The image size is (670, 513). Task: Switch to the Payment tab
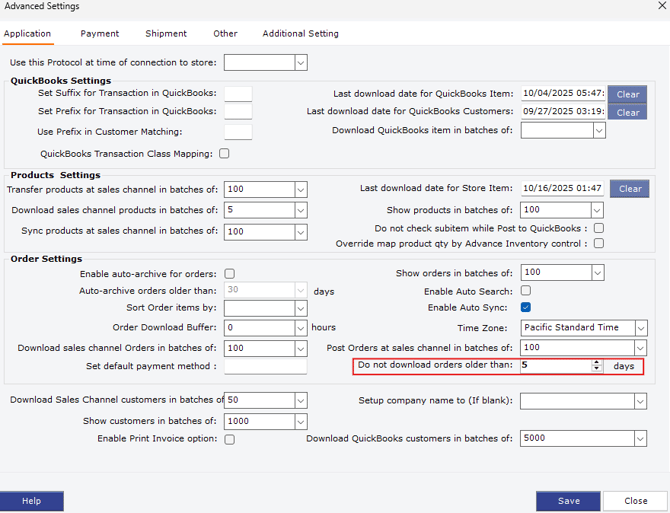[100, 34]
